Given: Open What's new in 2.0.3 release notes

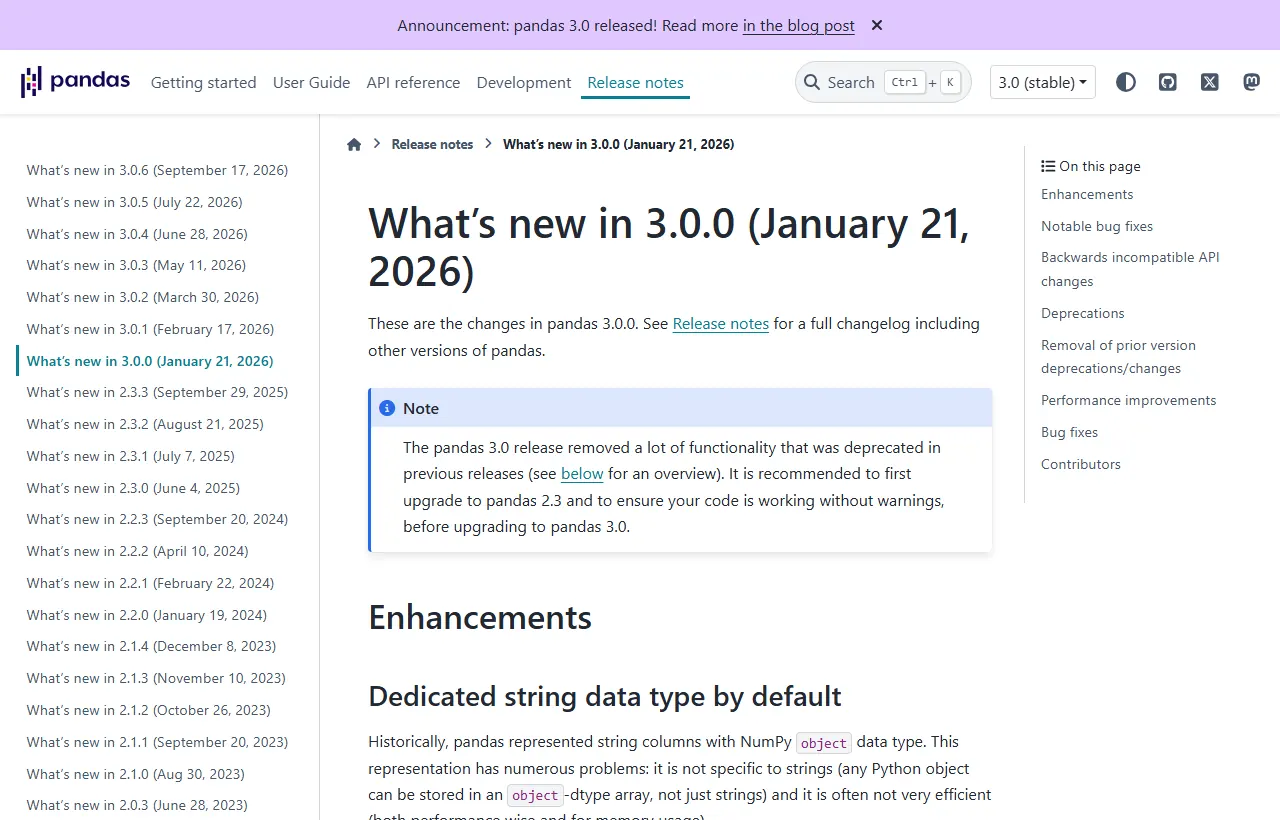Looking at the screenshot, I should (138, 805).
